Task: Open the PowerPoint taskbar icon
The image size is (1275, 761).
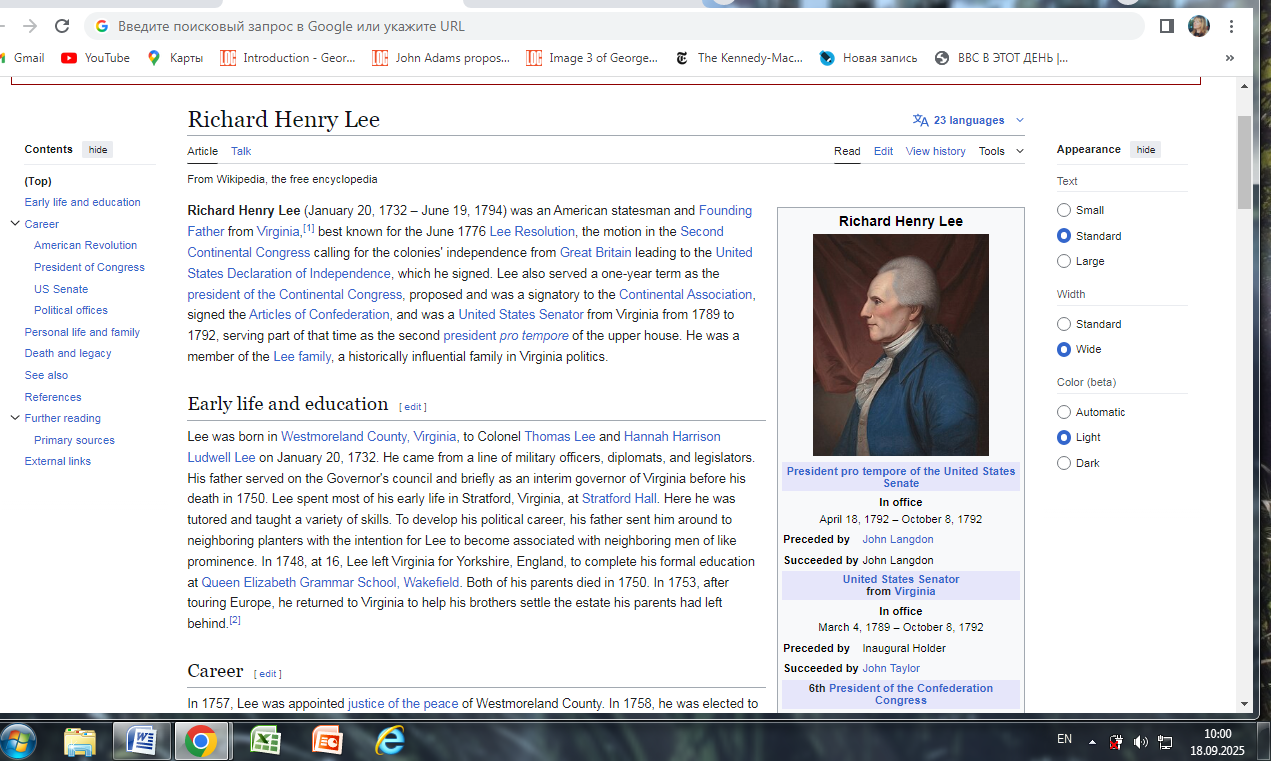Action: pyautogui.click(x=327, y=741)
